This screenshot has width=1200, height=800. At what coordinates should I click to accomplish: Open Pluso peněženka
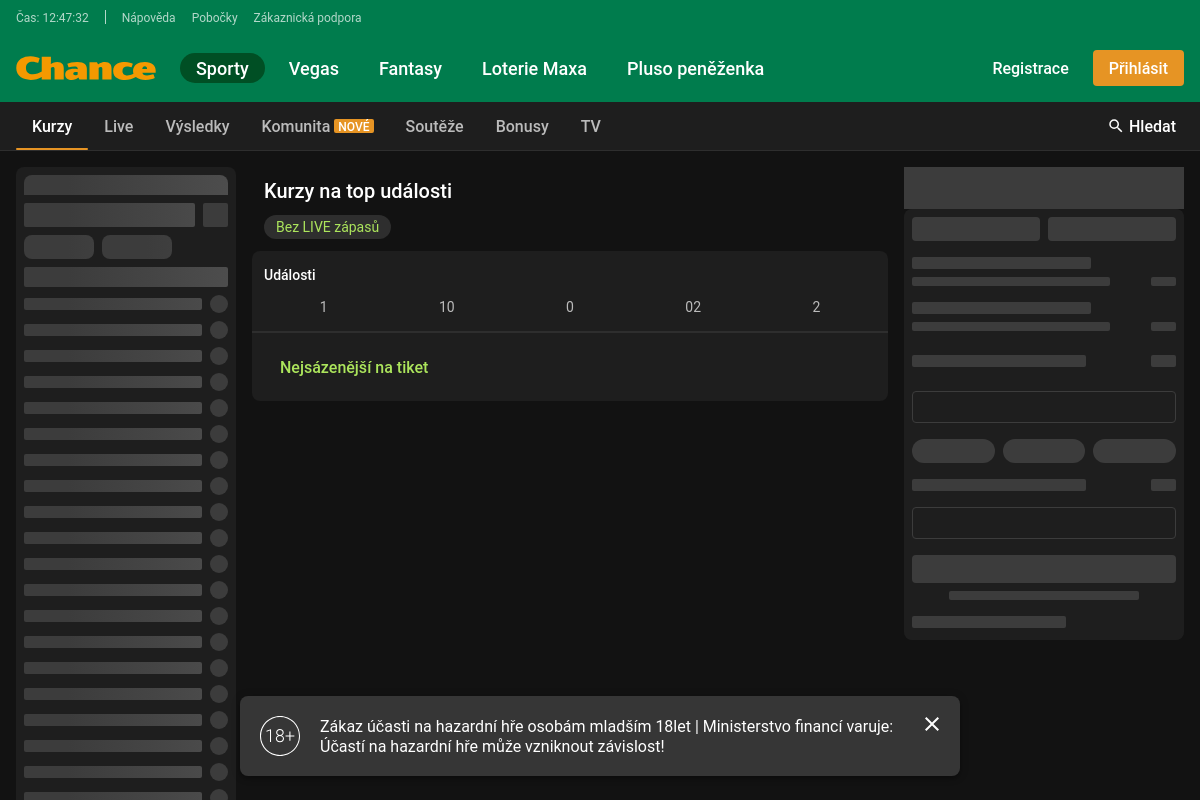coord(695,69)
